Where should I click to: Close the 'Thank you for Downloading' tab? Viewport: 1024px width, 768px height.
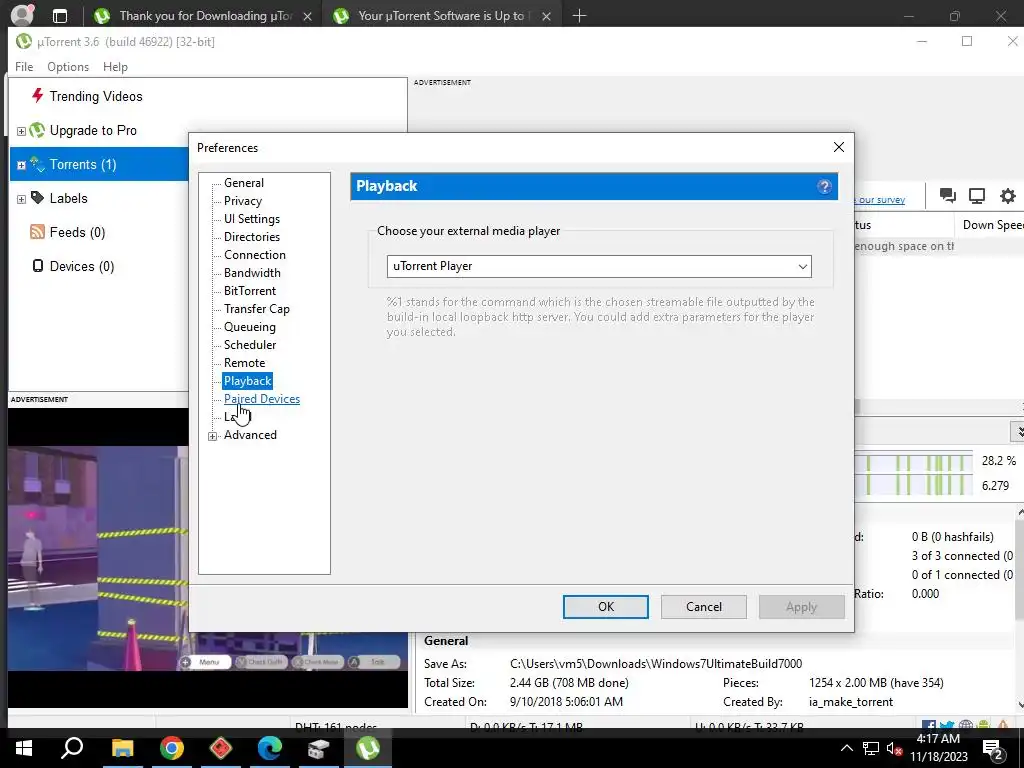(x=308, y=16)
